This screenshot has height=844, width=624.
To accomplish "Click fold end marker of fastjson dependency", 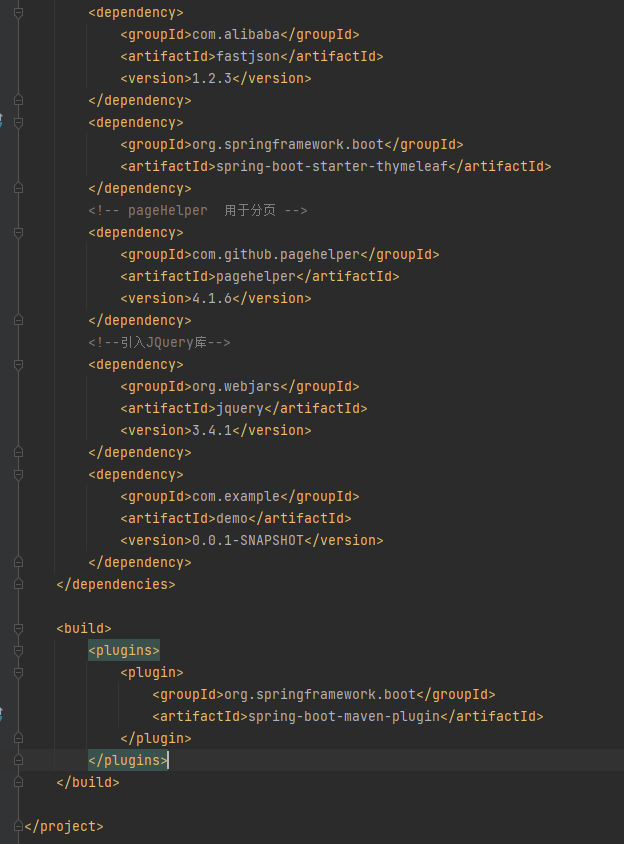I will (18, 101).
